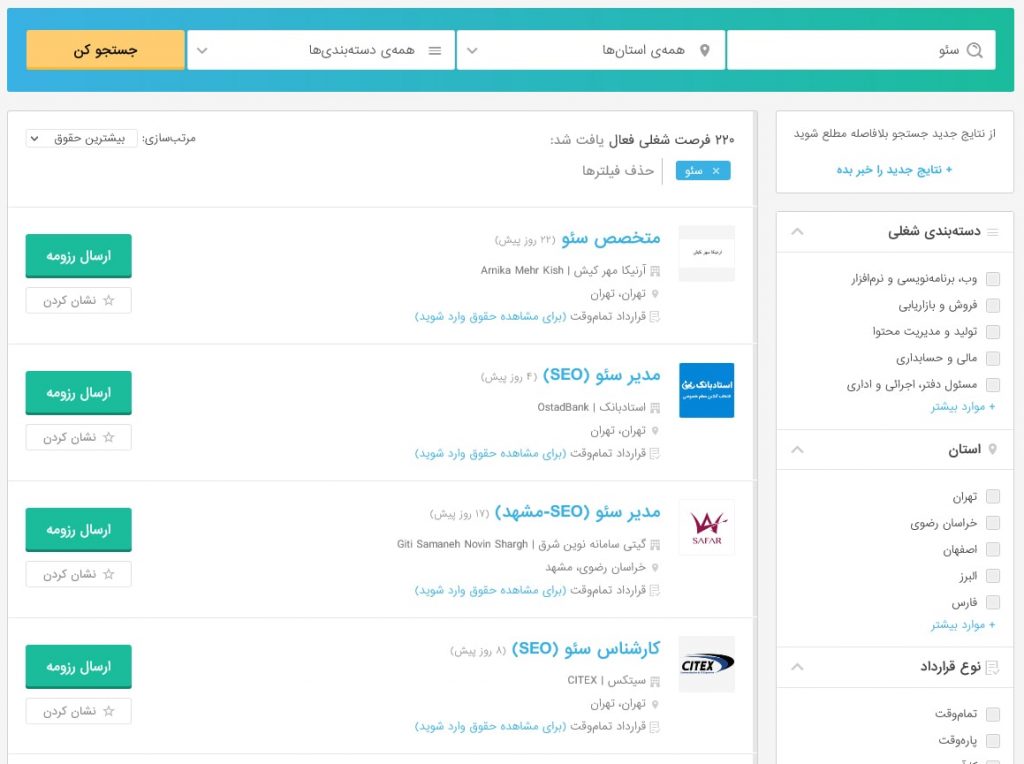Open the همه‌ی دسته‌بندی‌ها category dropdown

point(320,50)
